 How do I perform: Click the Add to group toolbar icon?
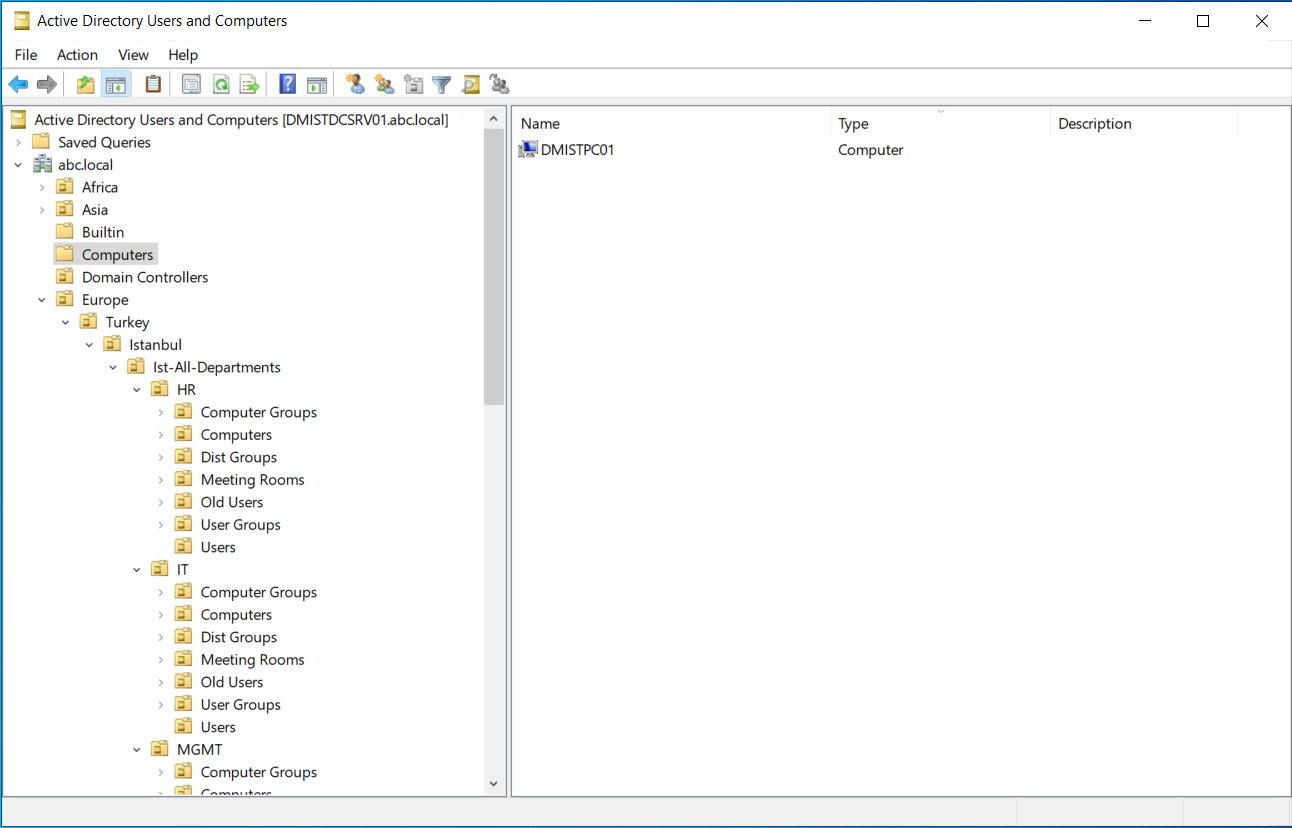500,85
